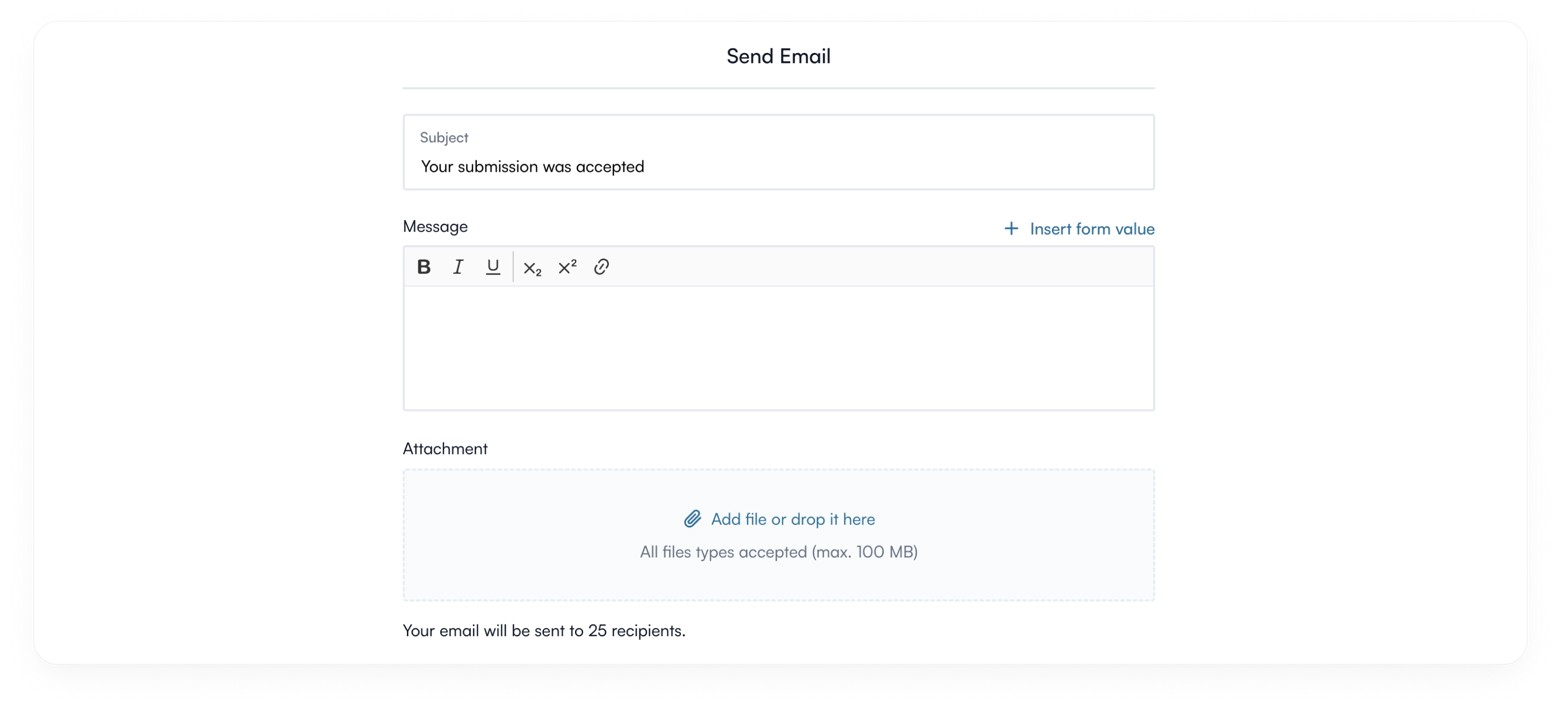The height and width of the screenshot is (711, 1561).
Task: Click inside the empty message body editor
Action: point(778,348)
